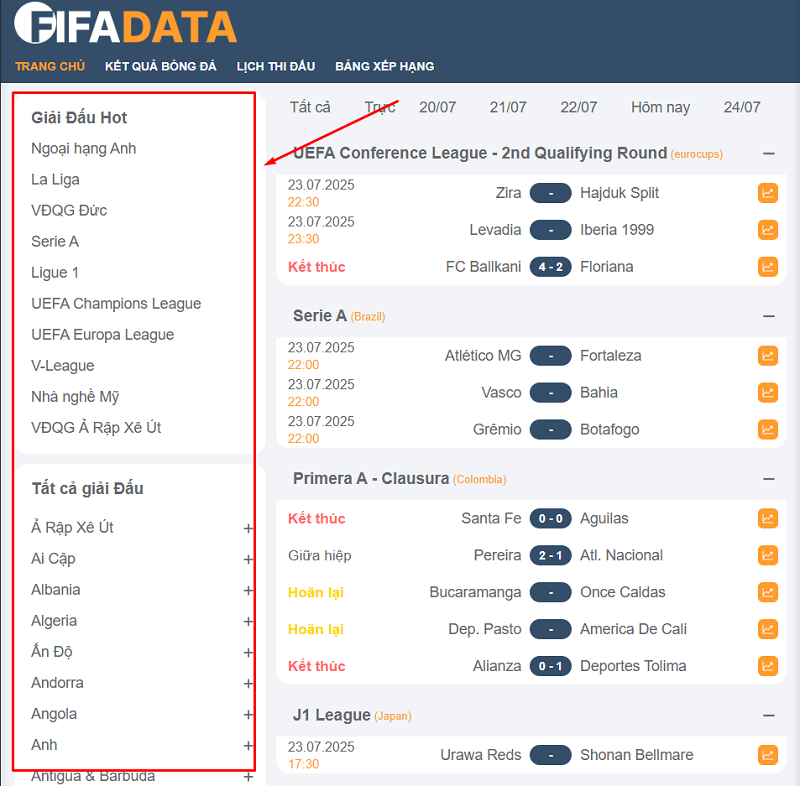Open Serie A hot league link

(55, 241)
